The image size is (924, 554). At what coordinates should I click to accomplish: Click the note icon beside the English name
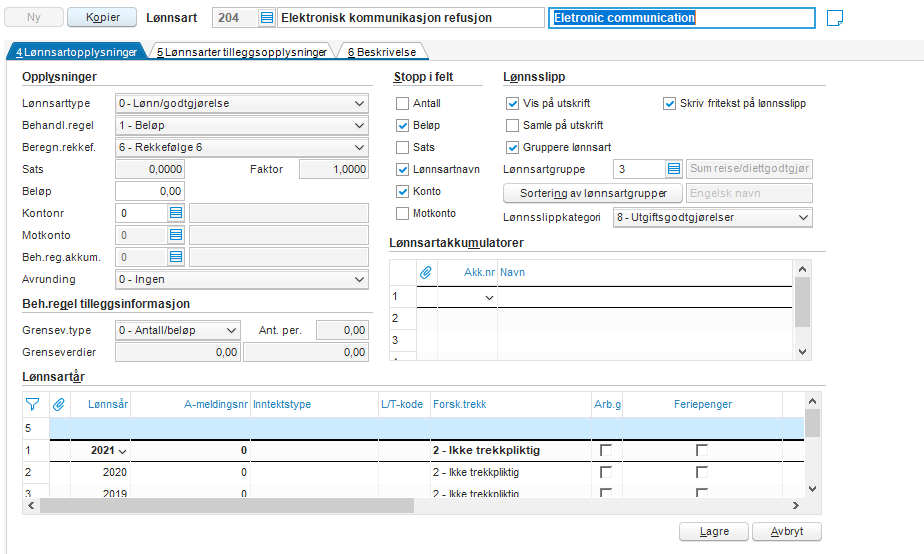[x=836, y=18]
